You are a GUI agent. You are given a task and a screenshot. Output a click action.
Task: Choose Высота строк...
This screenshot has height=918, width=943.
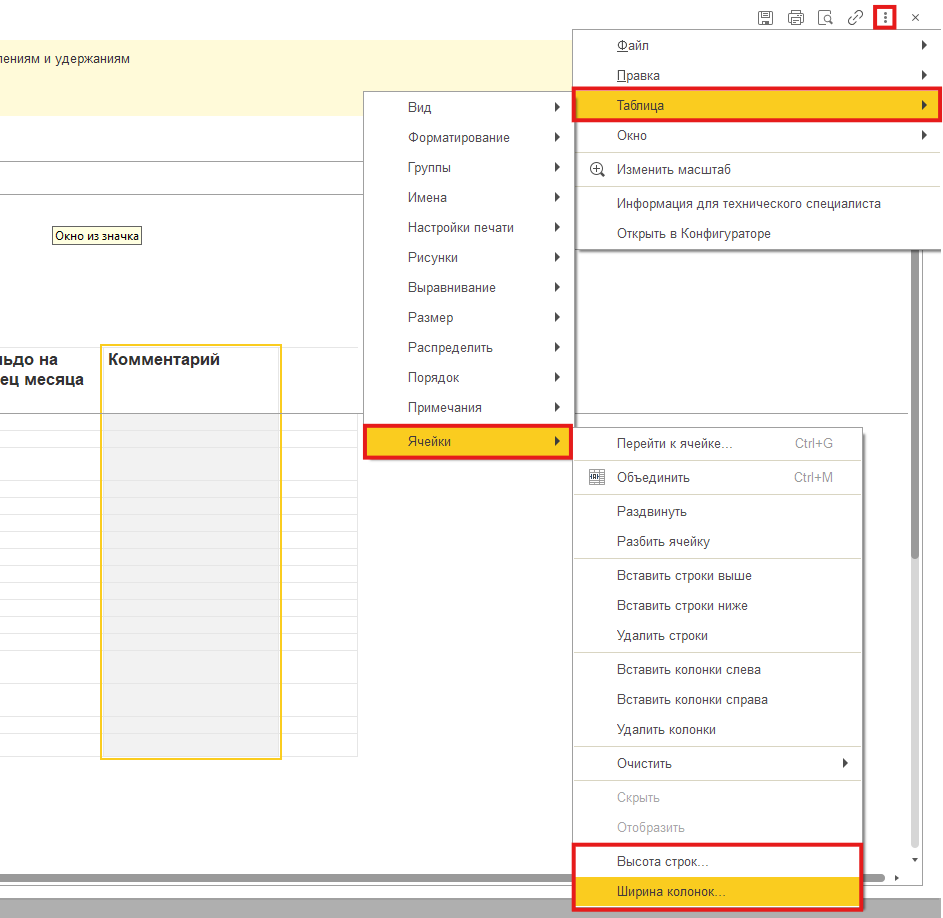click(717, 861)
